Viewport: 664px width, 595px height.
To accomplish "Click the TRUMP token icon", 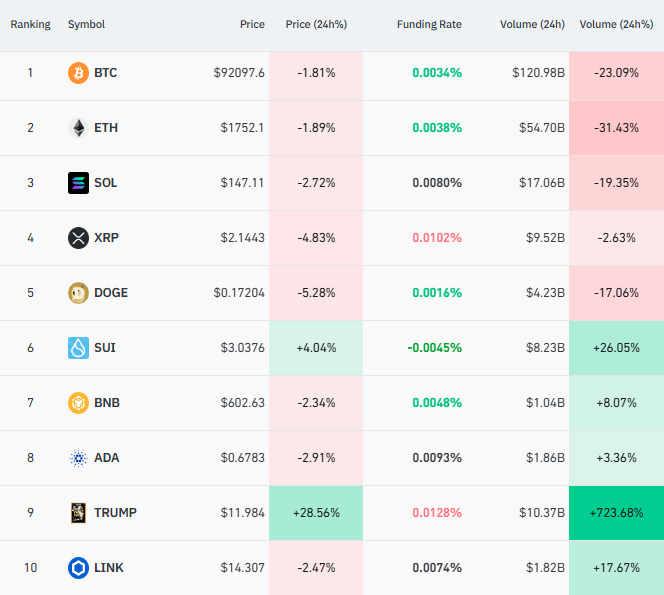I will click(x=78, y=513).
